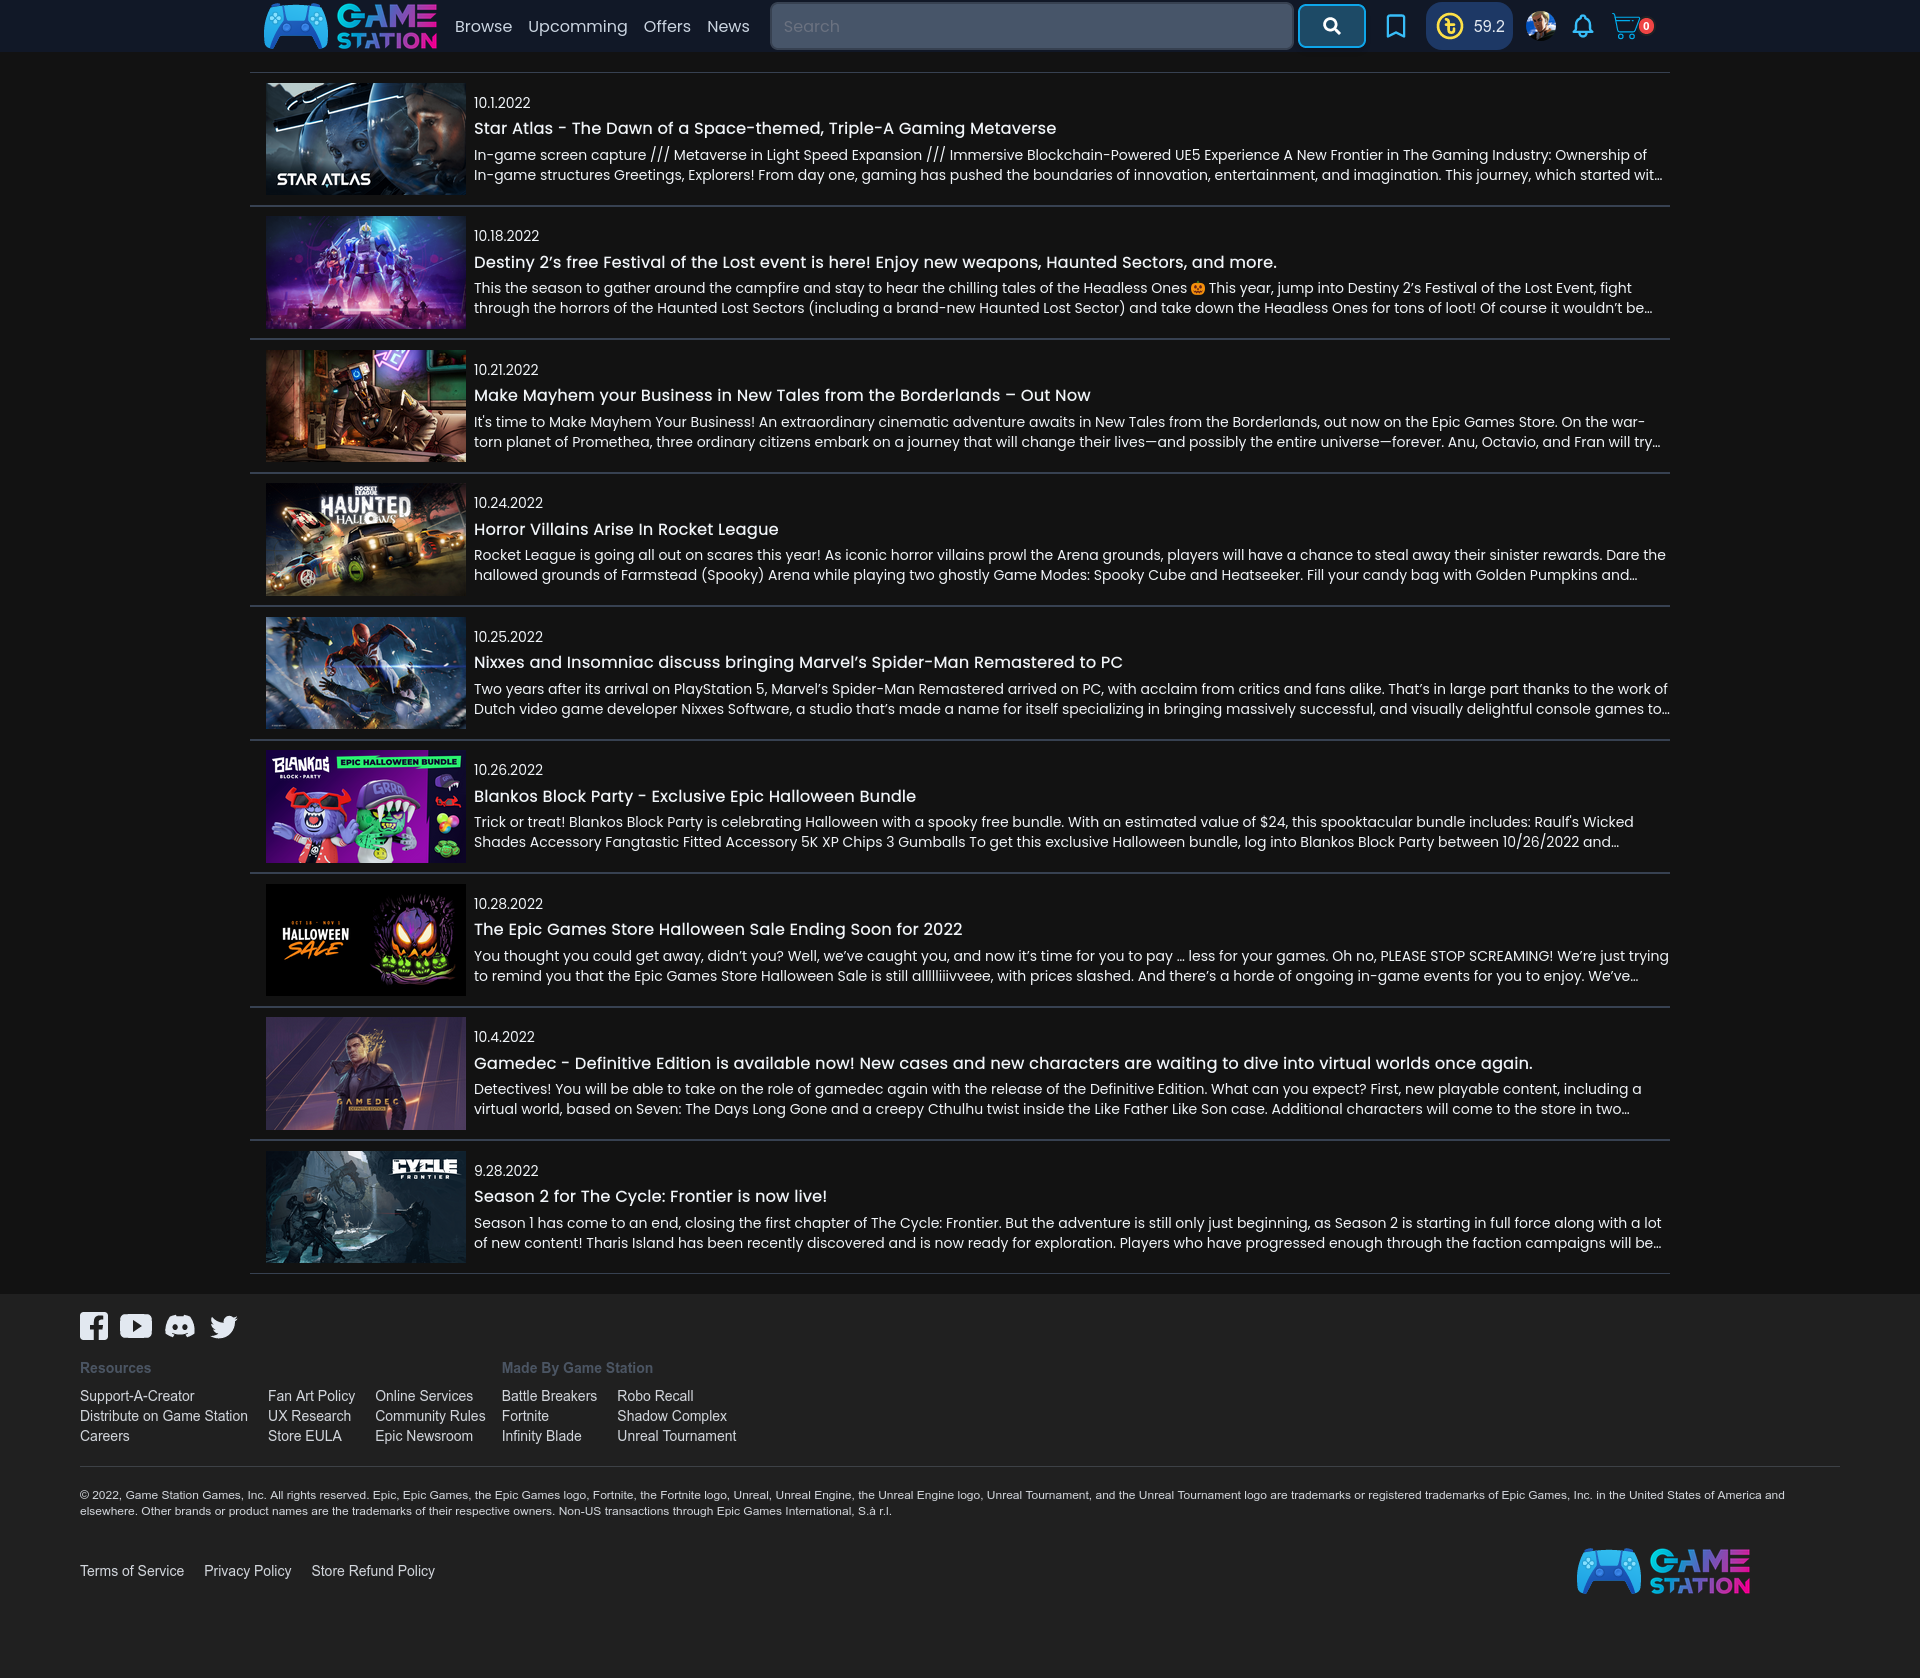Open the Star Atlas article thumbnail
The image size is (1920, 1678).
[x=366, y=139]
